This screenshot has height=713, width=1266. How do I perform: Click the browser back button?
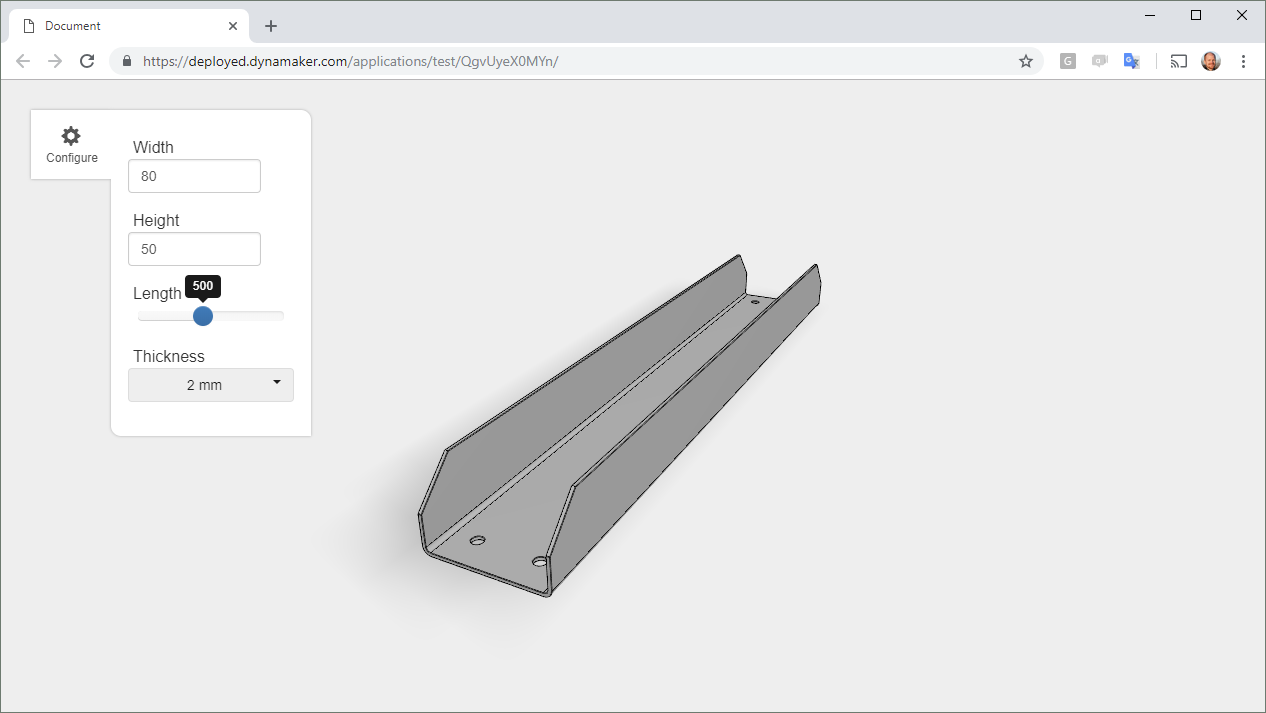[22, 61]
